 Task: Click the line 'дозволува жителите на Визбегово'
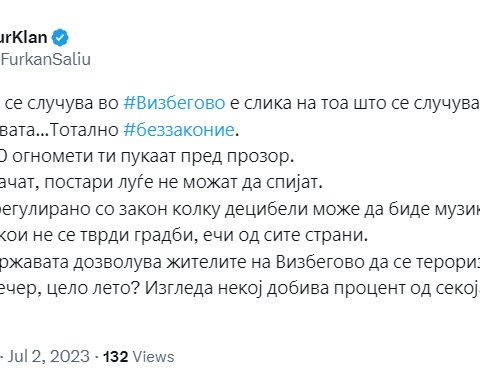(x=240, y=262)
